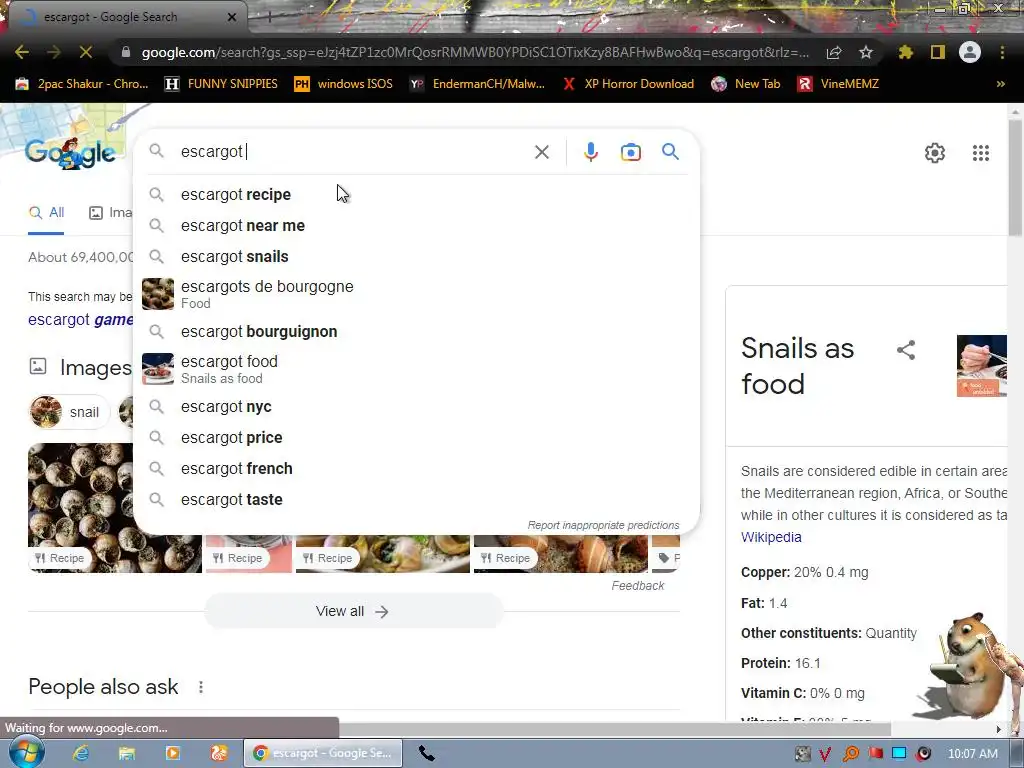Screen dimensions: 1024x768
Task: Click the Windows Start orb
Action: tap(26, 752)
